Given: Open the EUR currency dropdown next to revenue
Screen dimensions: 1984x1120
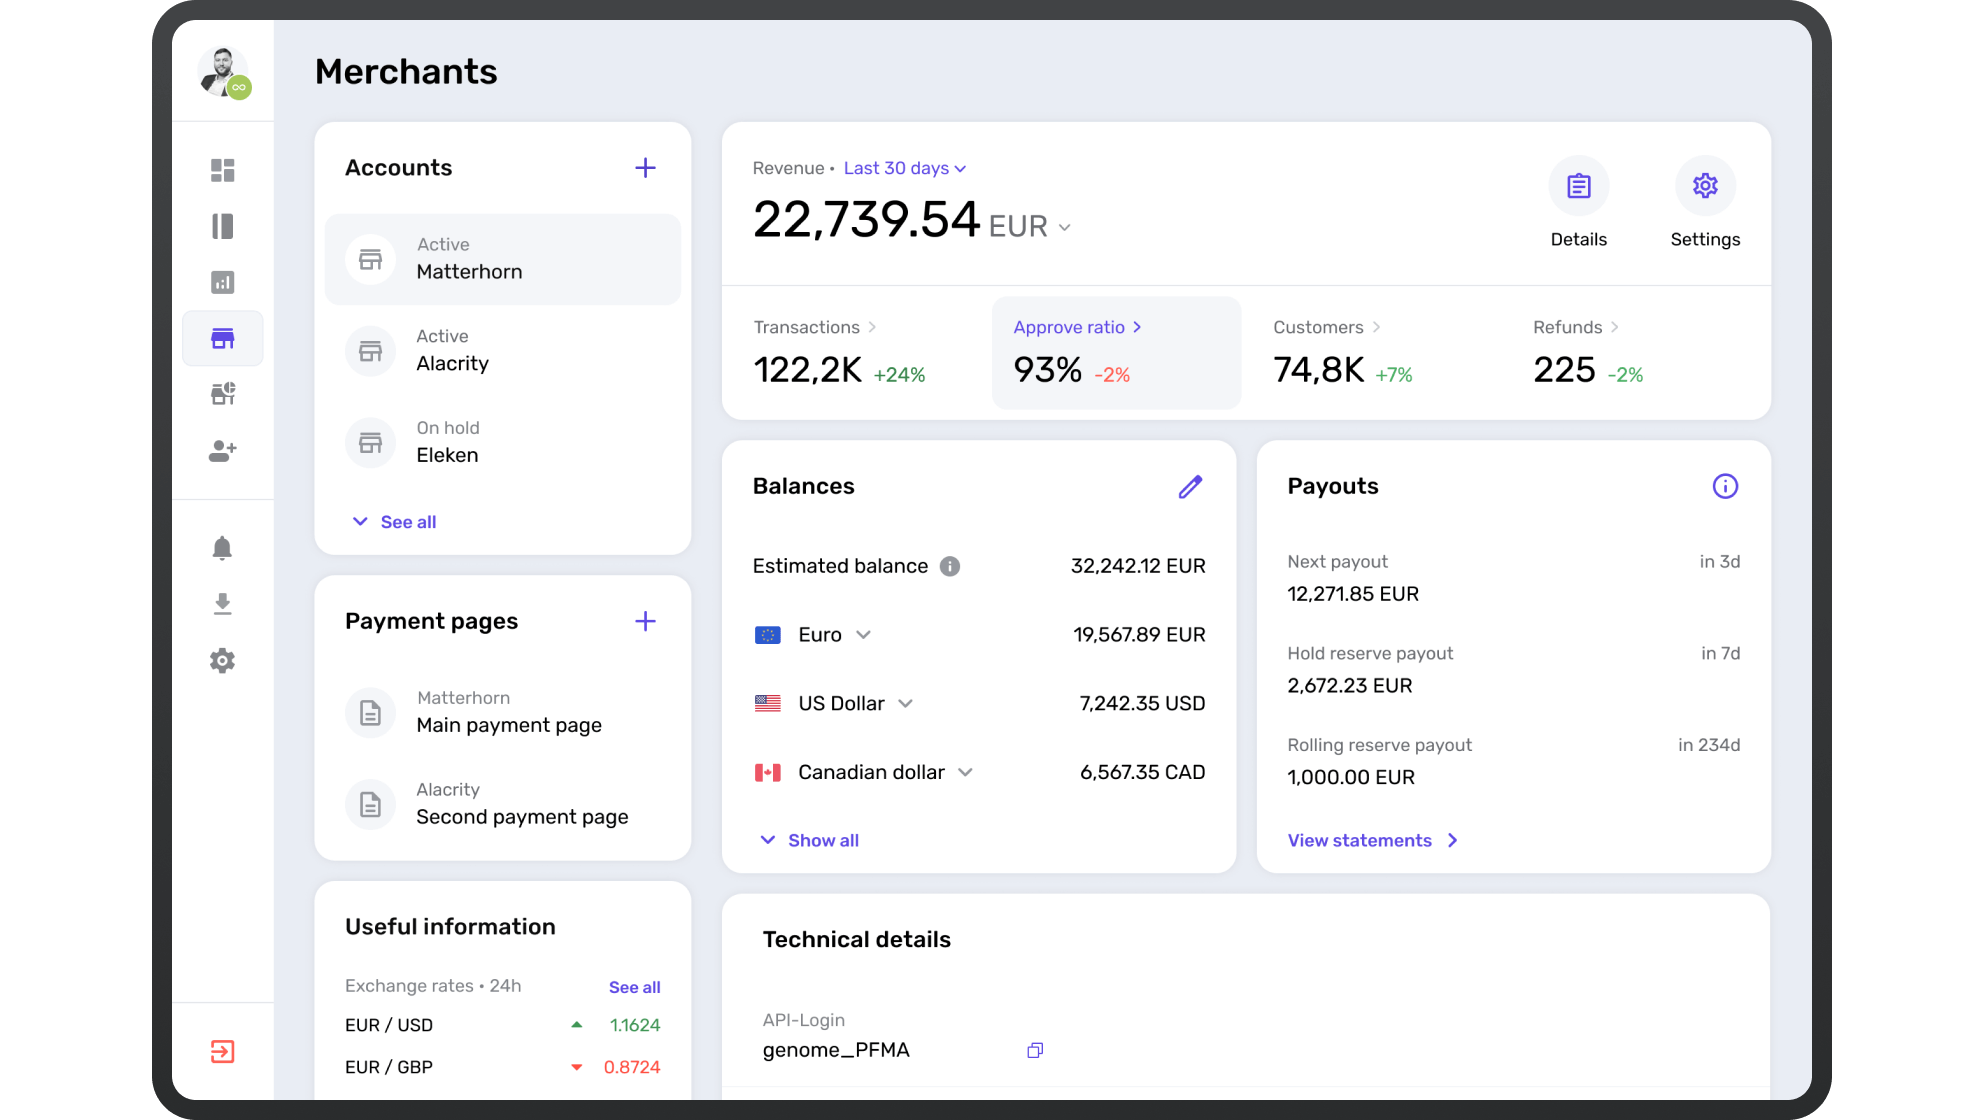Looking at the screenshot, I should coord(1029,226).
